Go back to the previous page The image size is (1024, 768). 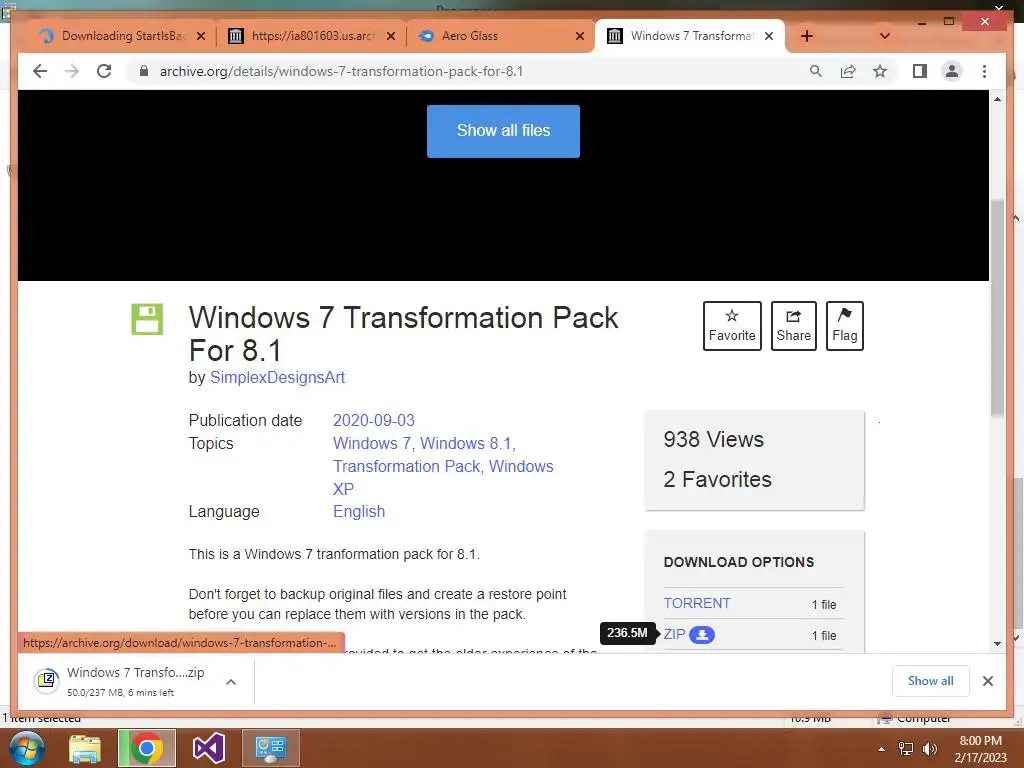point(40,71)
